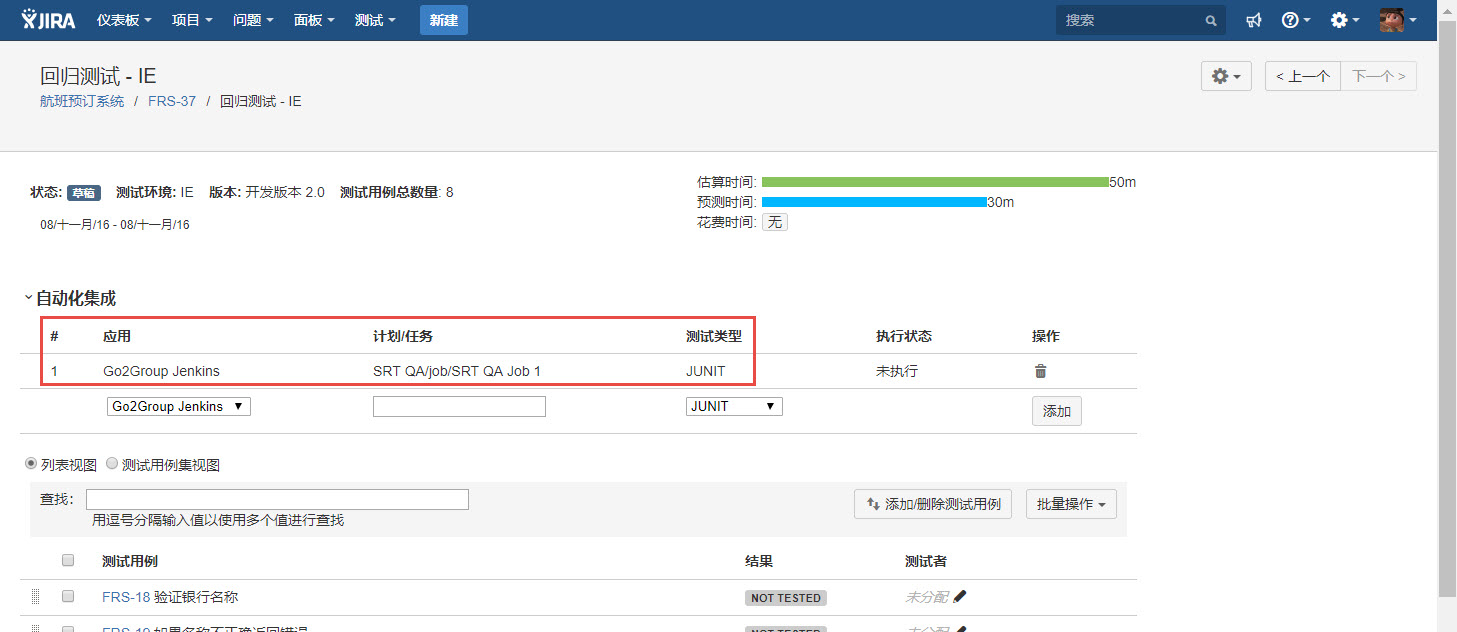The width and height of the screenshot is (1457, 632).
Task: Click the JIRA logo
Action: 48,19
